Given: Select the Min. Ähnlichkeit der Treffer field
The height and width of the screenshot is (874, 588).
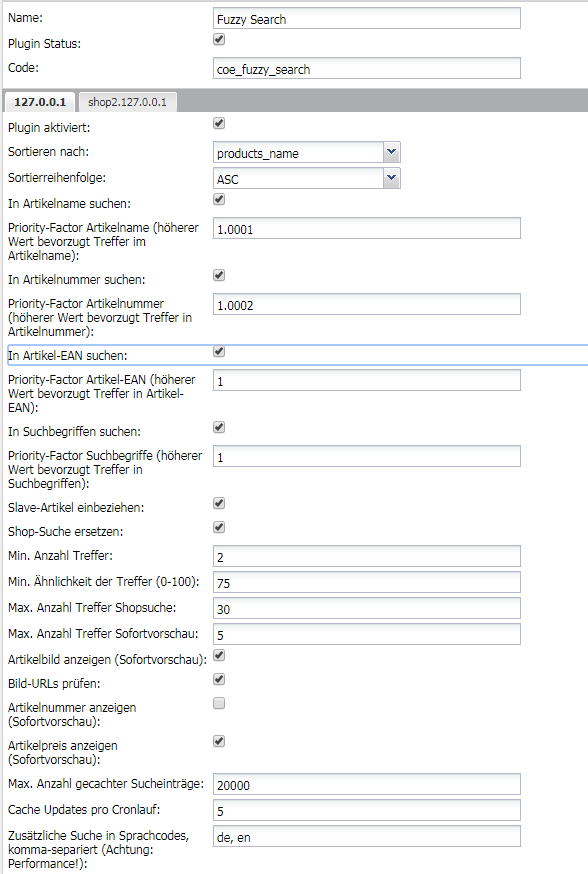Looking at the screenshot, I should tap(367, 582).
